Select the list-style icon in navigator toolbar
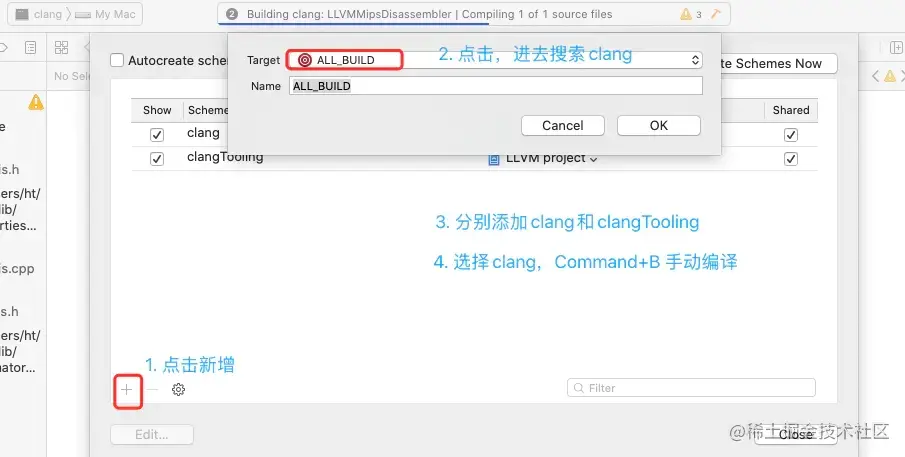The image size is (905, 457). click(31, 47)
